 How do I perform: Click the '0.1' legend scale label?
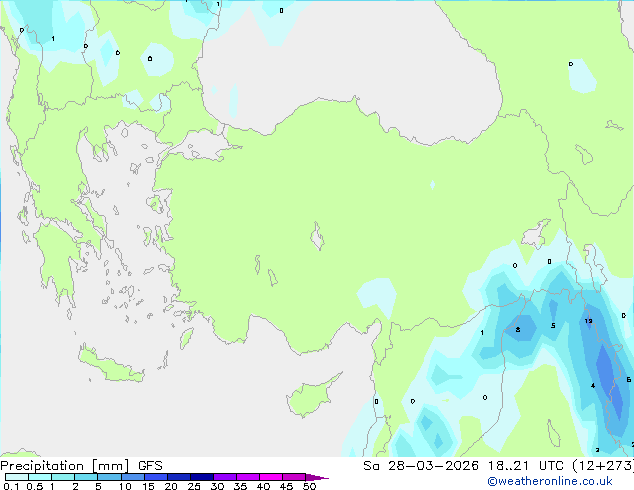(11, 486)
